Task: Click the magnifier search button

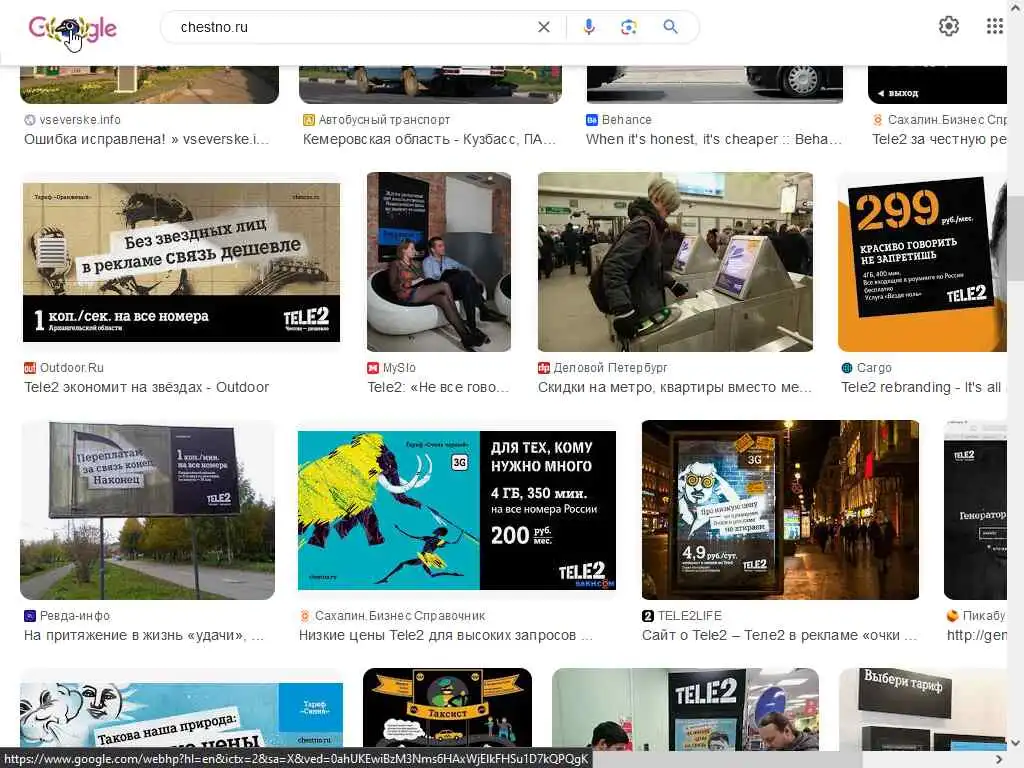Action: [x=670, y=27]
